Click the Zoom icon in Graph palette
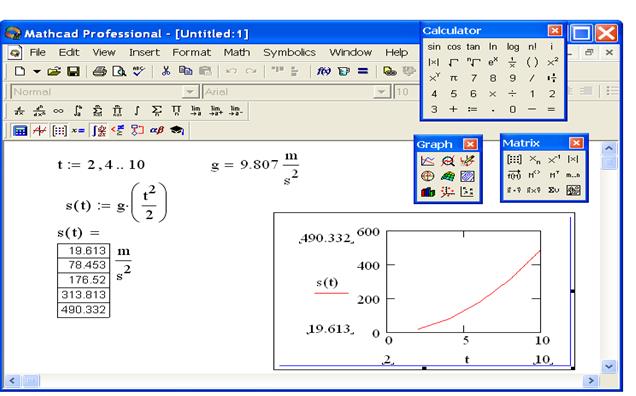 [x=447, y=161]
